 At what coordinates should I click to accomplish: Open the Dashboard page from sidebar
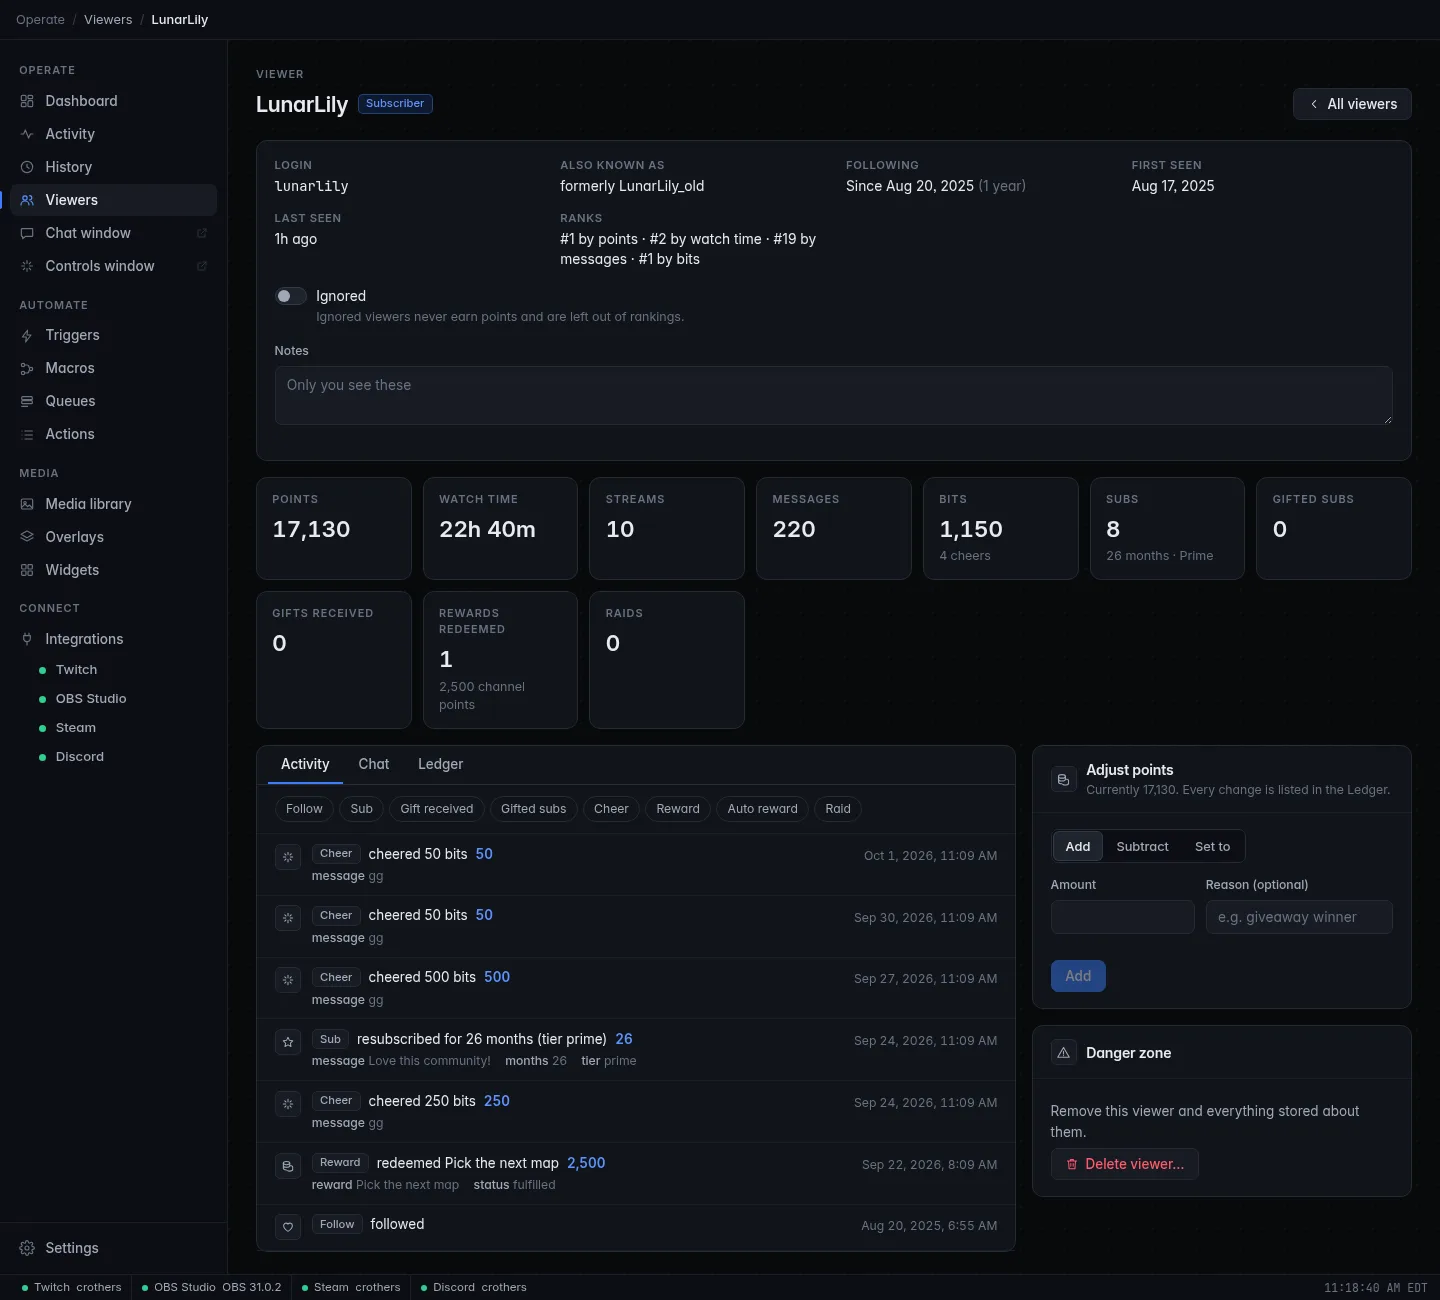(x=113, y=101)
